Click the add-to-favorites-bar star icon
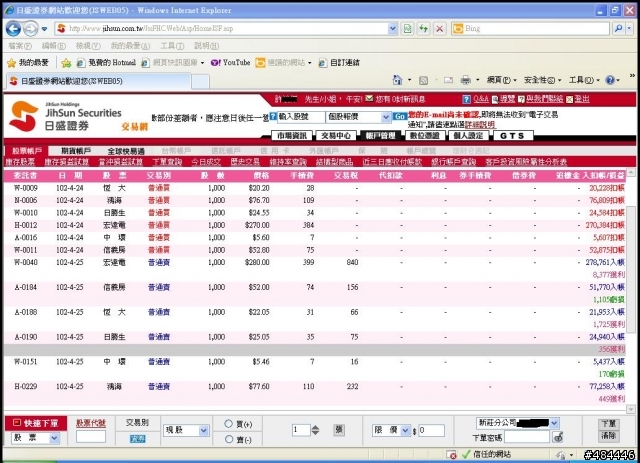Screen dimensions: 640x463 pyautogui.click(x=66, y=62)
